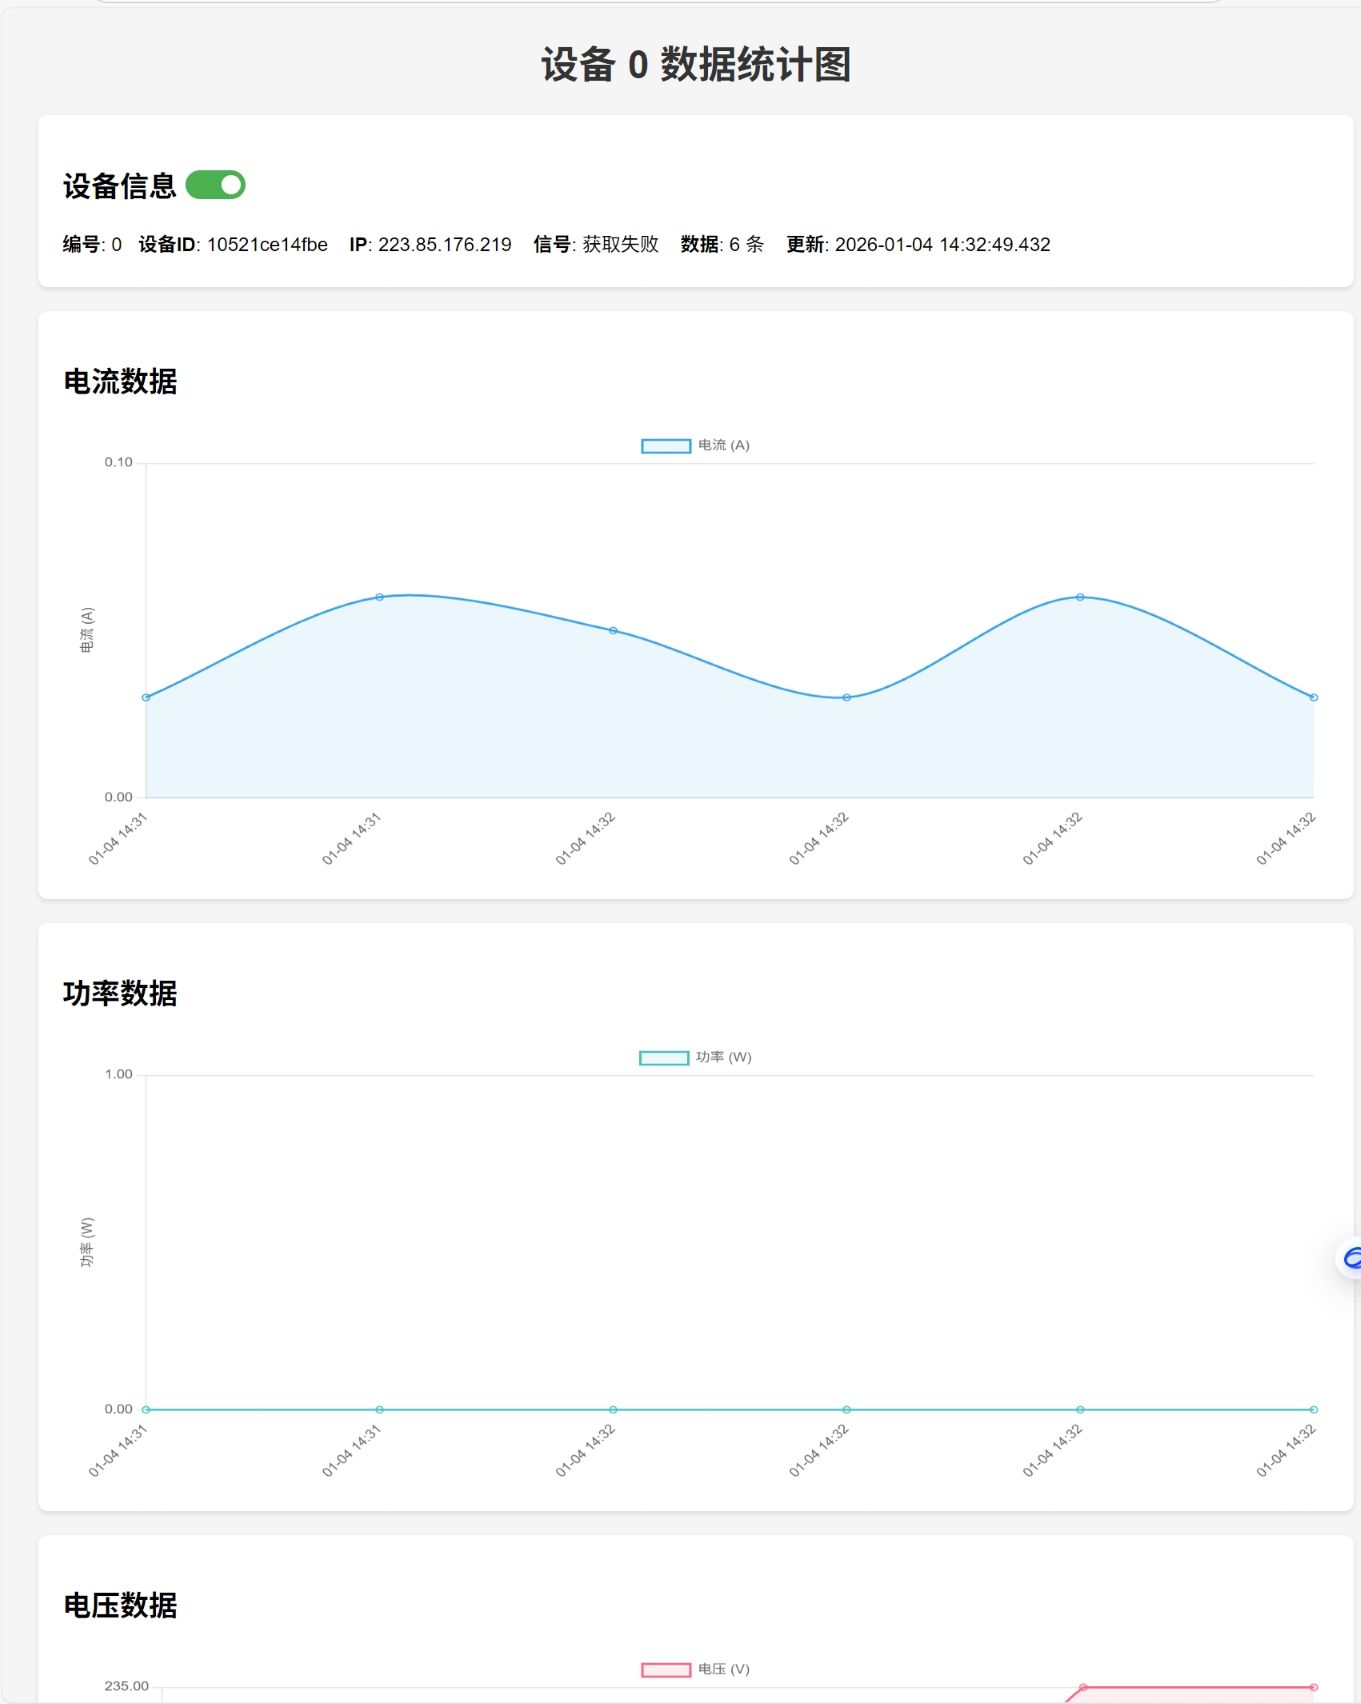This screenshot has width=1361, height=1704.
Task: Hide the series via 电压 (V) legend text
Action: [x=724, y=1669]
